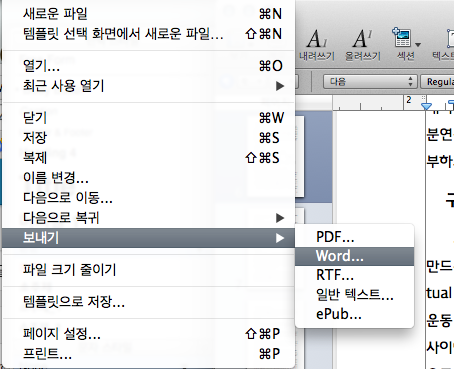The height and width of the screenshot is (369, 454).
Task: Export document as RTF...
Action: (354, 275)
